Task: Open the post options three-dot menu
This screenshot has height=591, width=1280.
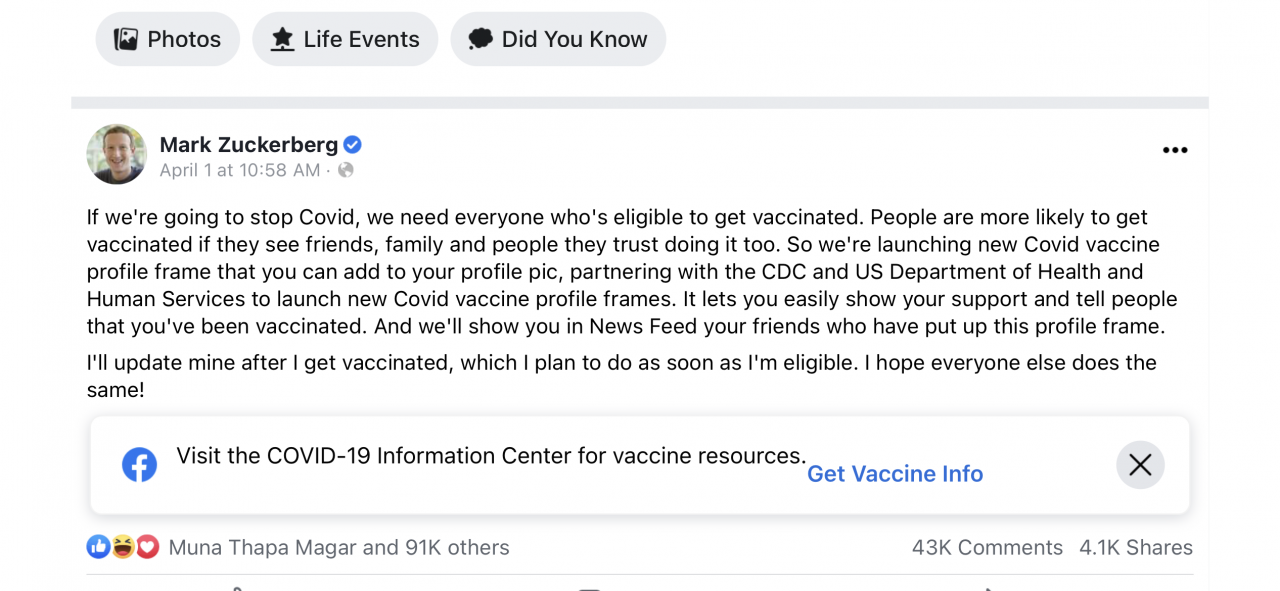Action: 1175,150
